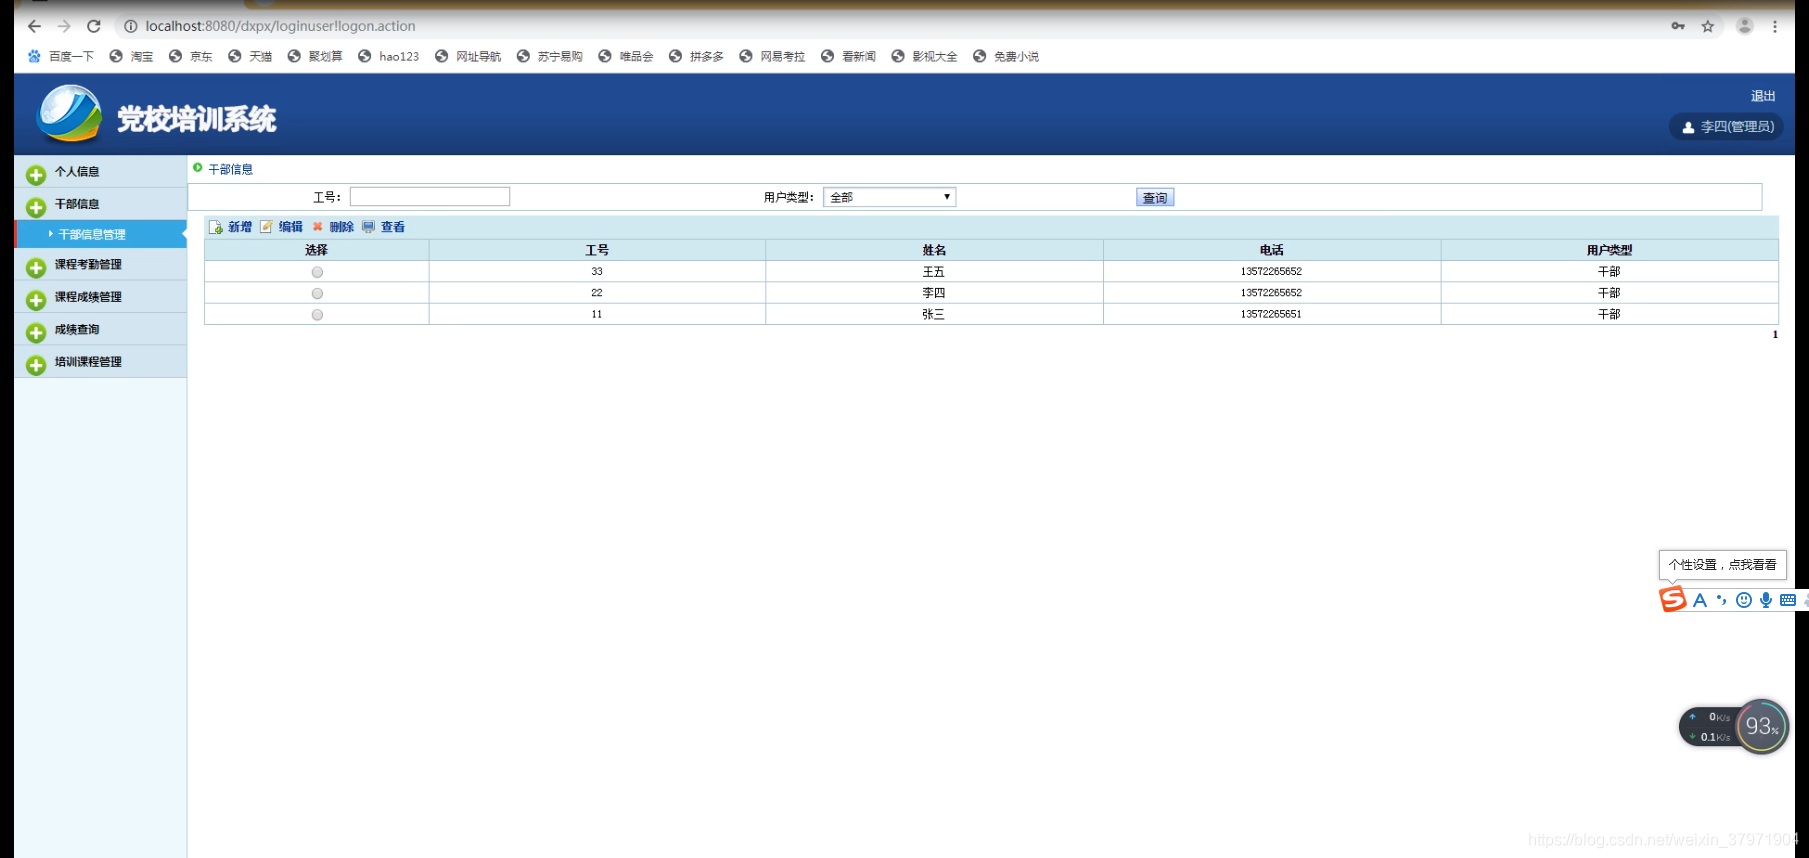Select the radio button for 李四
Image resolution: width=1809 pixels, height=858 pixels.
[x=317, y=293]
